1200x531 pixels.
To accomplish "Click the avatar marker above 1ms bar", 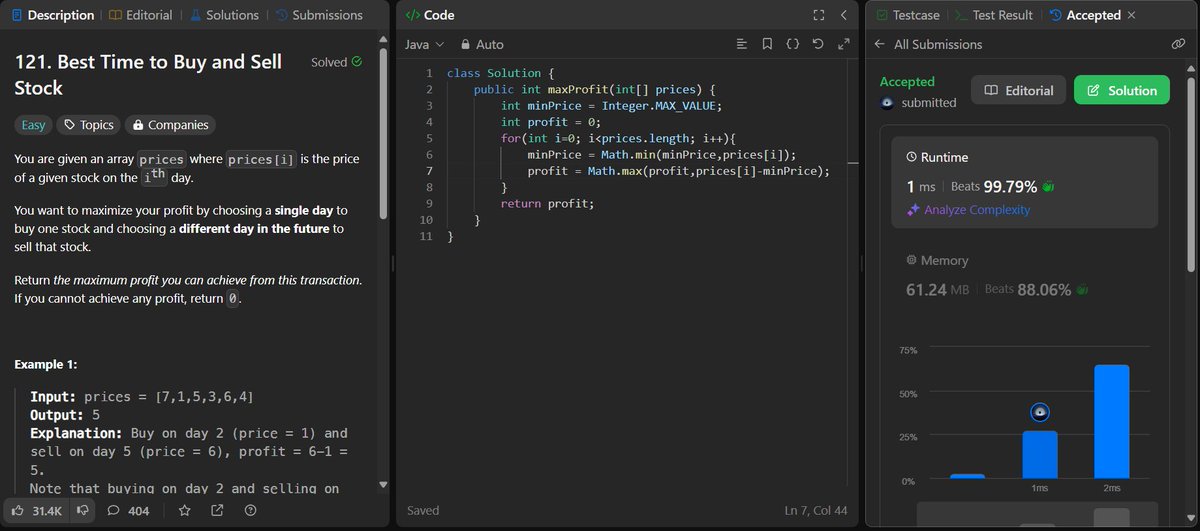I will [x=1040, y=412].
